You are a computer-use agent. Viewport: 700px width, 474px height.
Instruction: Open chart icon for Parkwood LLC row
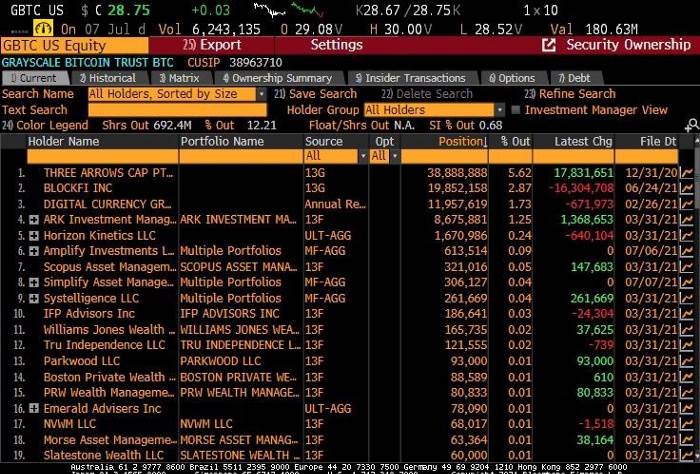pyautogui.click(x=686, y=361)
